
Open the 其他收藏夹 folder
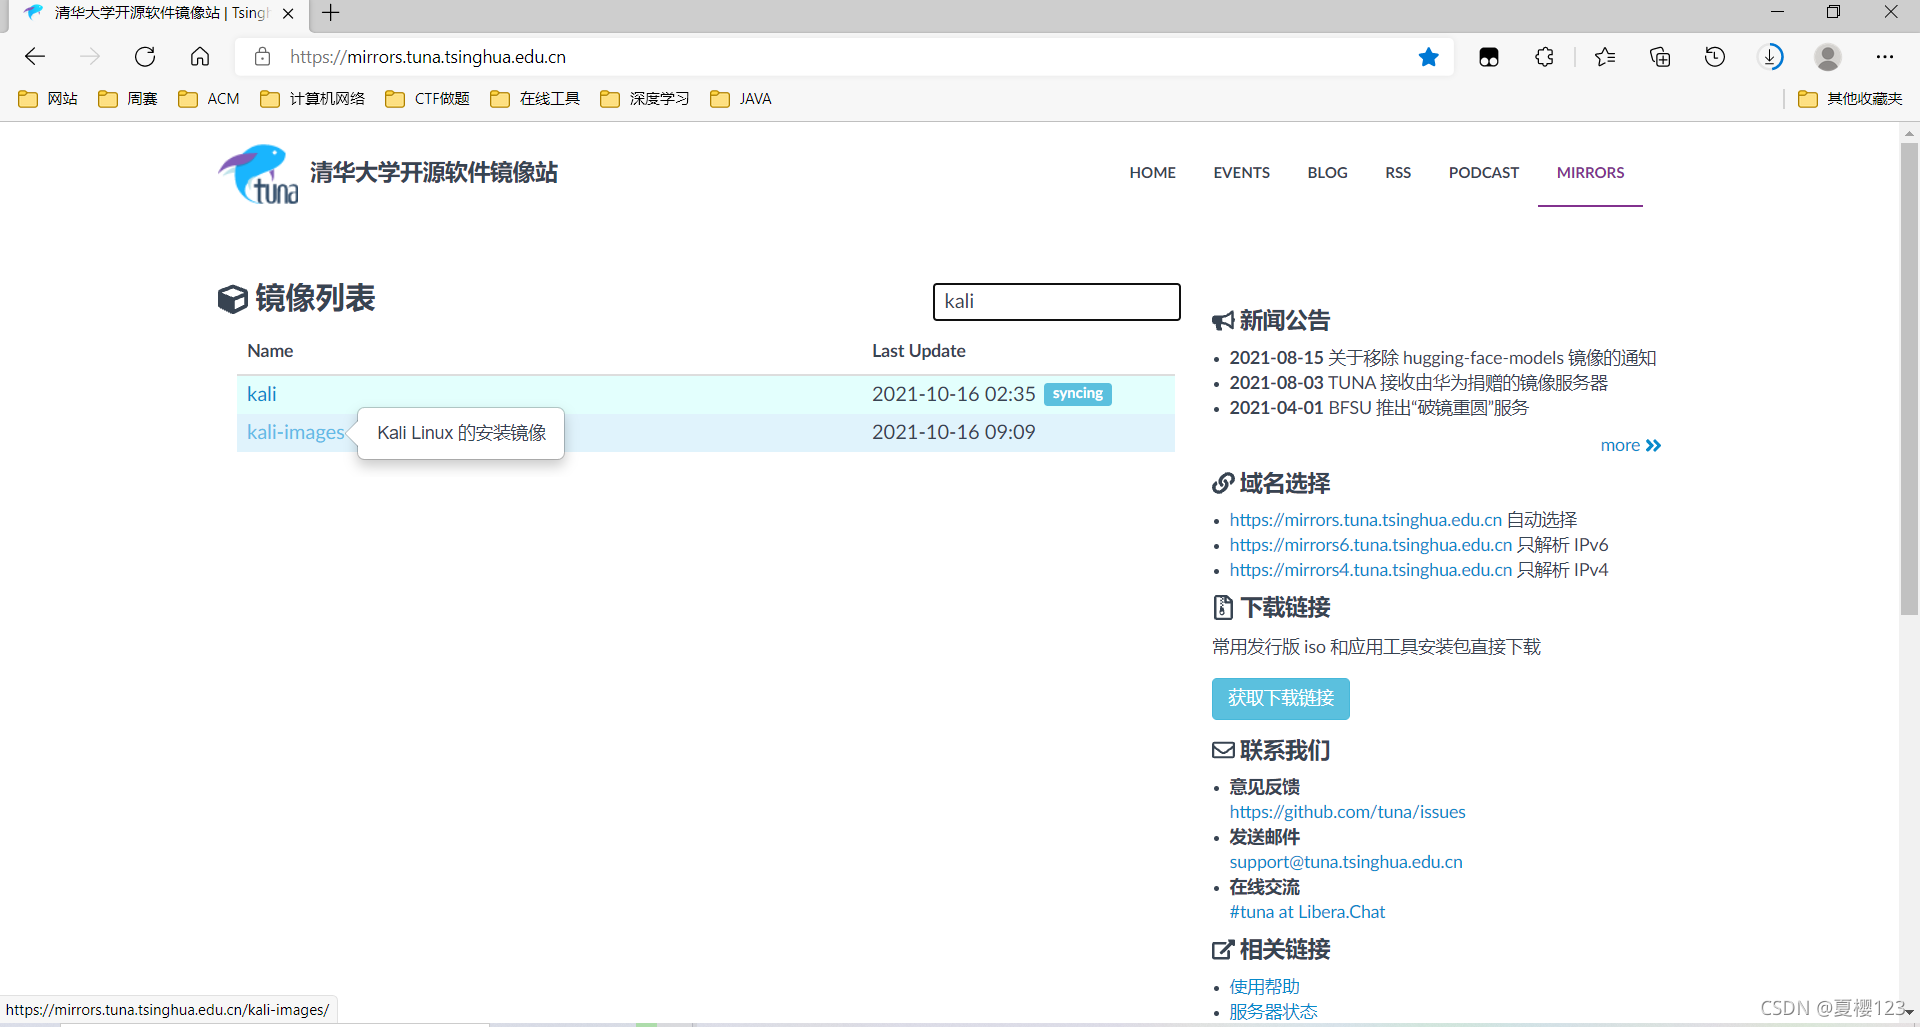coord(1850,99)
